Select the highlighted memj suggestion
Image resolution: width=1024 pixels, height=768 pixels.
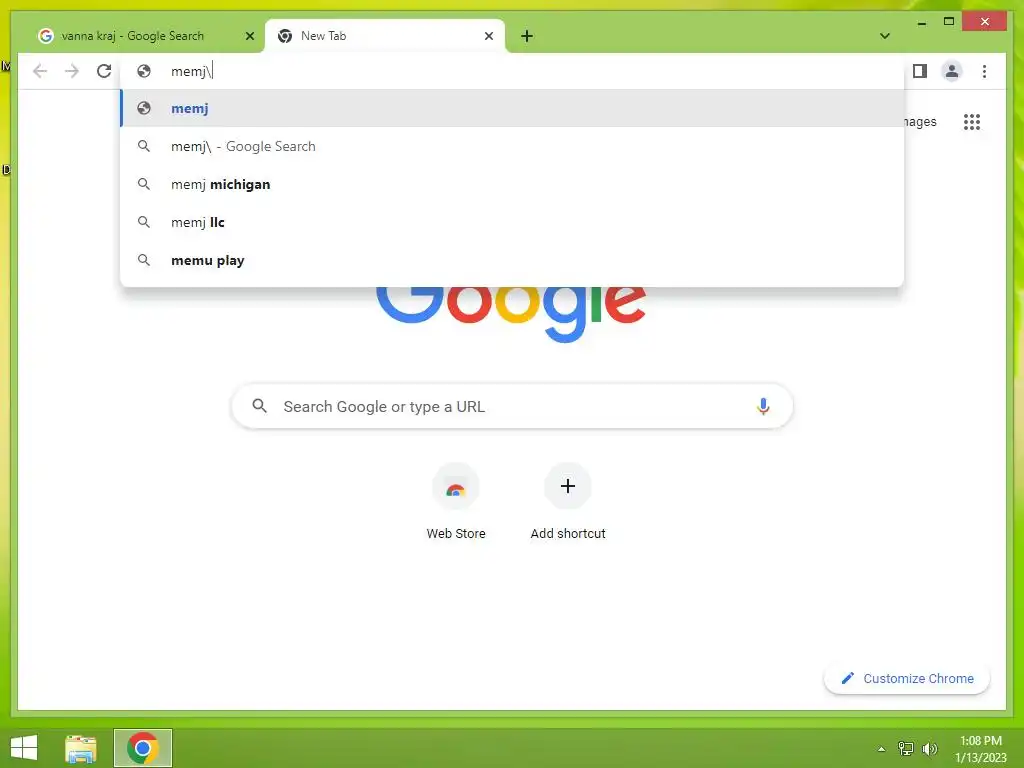[513, 108]
